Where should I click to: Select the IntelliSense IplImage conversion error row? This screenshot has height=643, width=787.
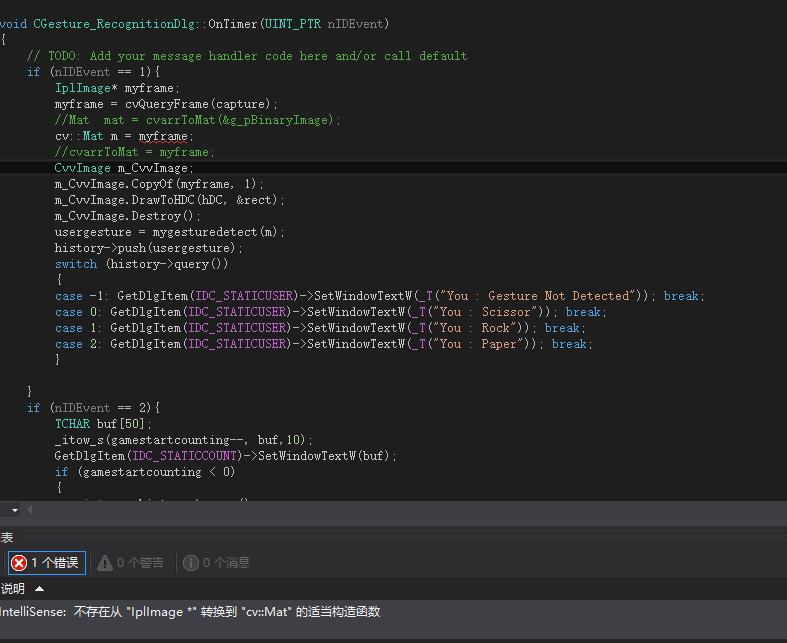pos(394,612)
